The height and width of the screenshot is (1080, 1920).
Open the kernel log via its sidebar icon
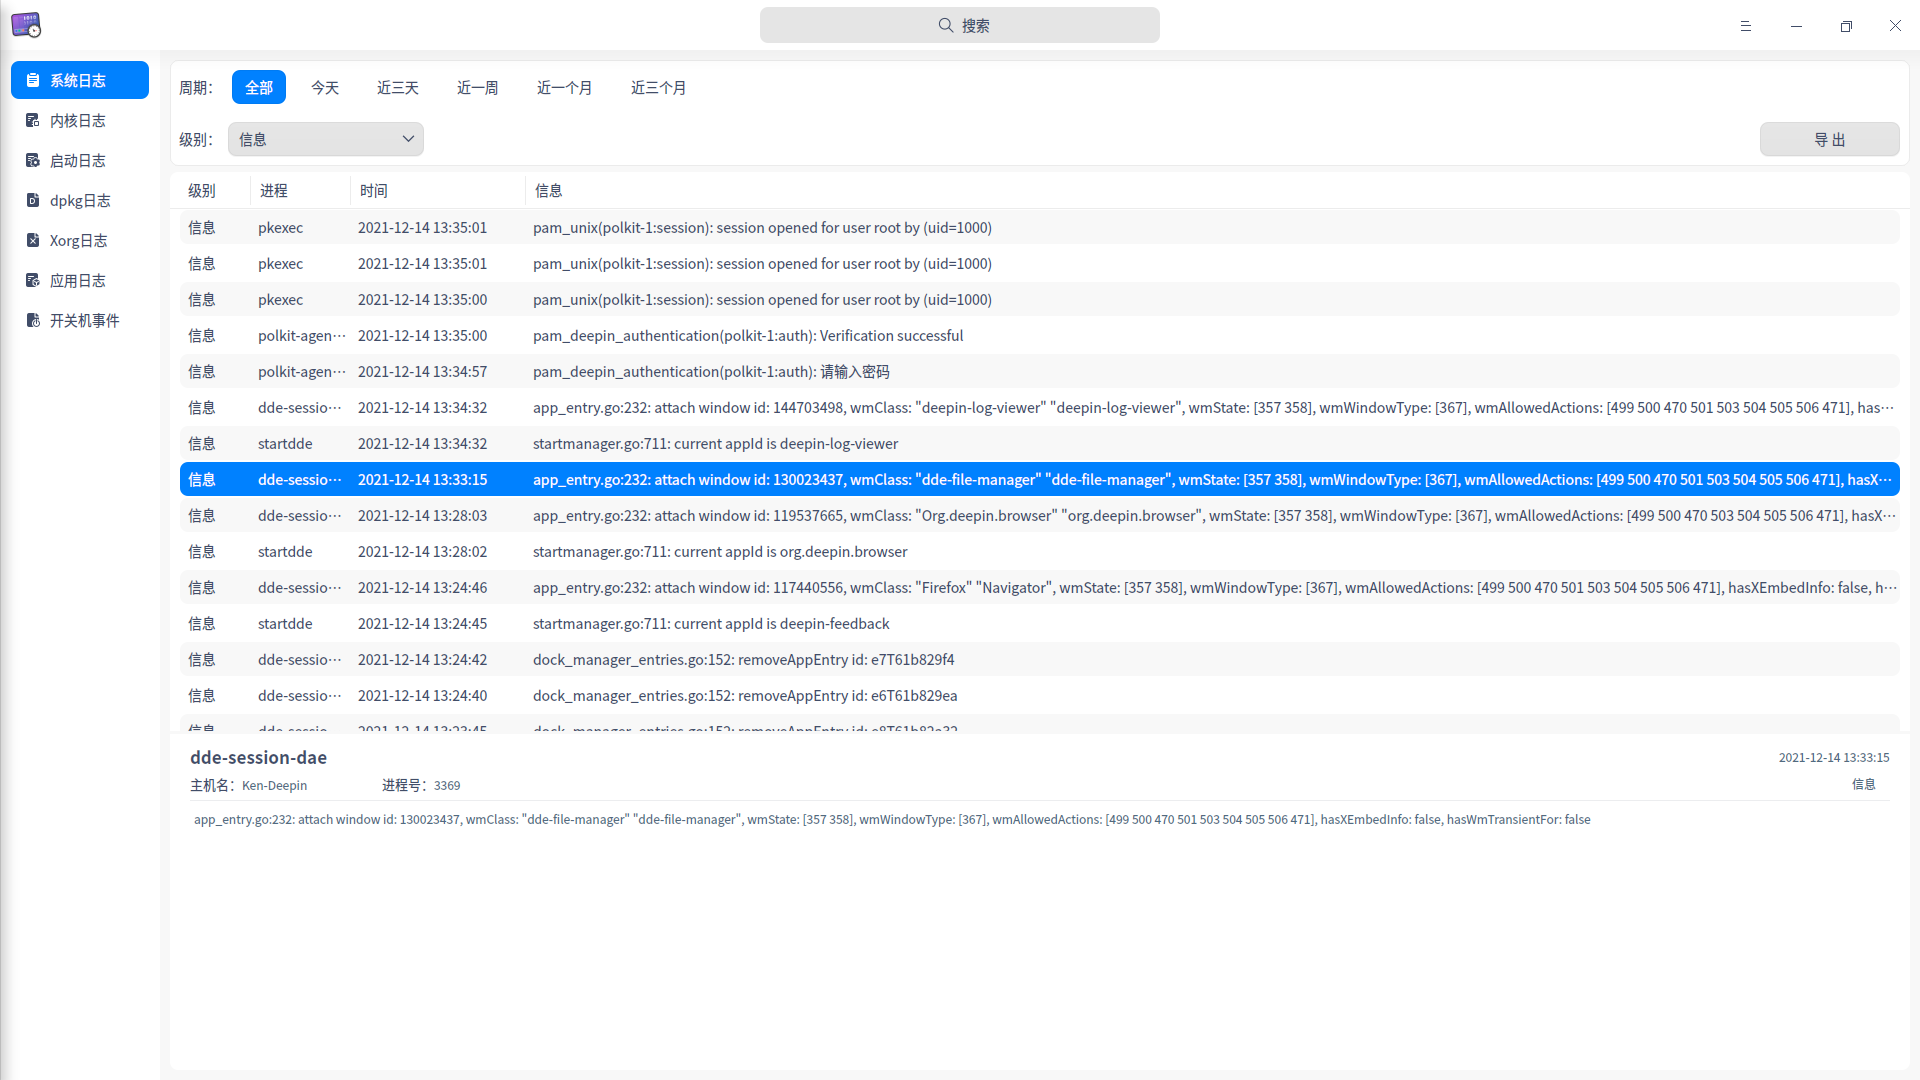33,120
